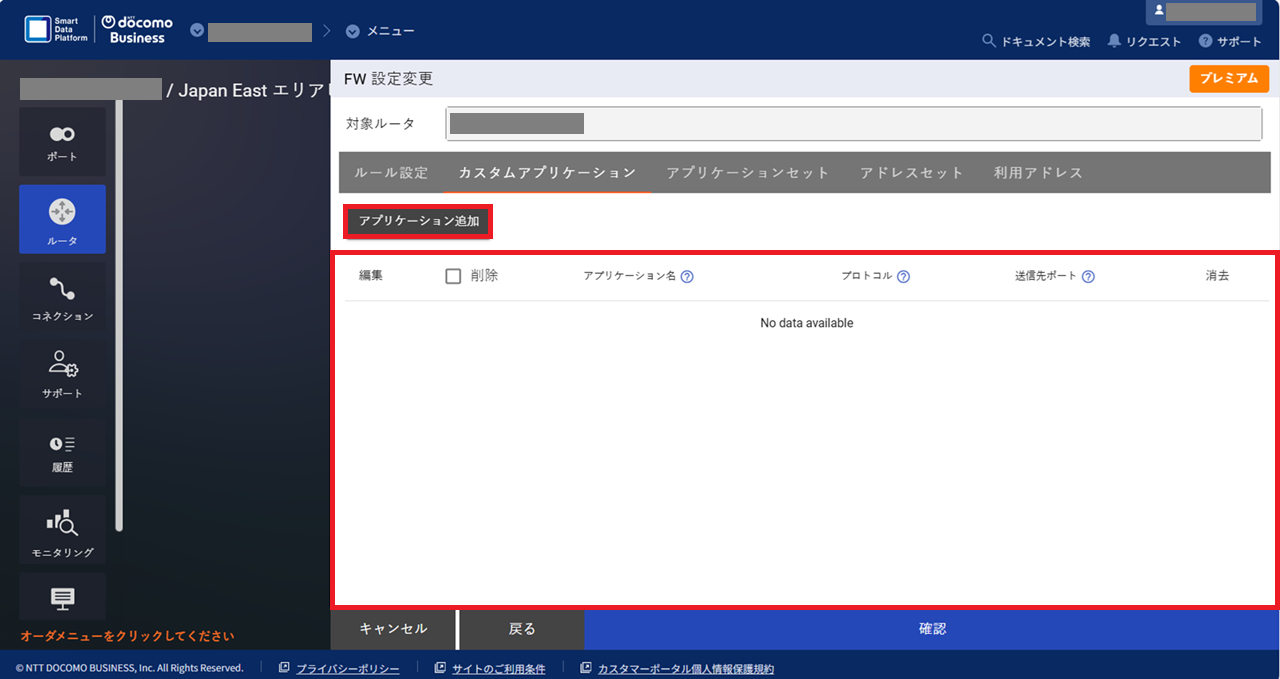Viewport: 1280px width, 679px height.
Task: Switch to the 利用アドレス tab
Action: tap(1038, 172)
